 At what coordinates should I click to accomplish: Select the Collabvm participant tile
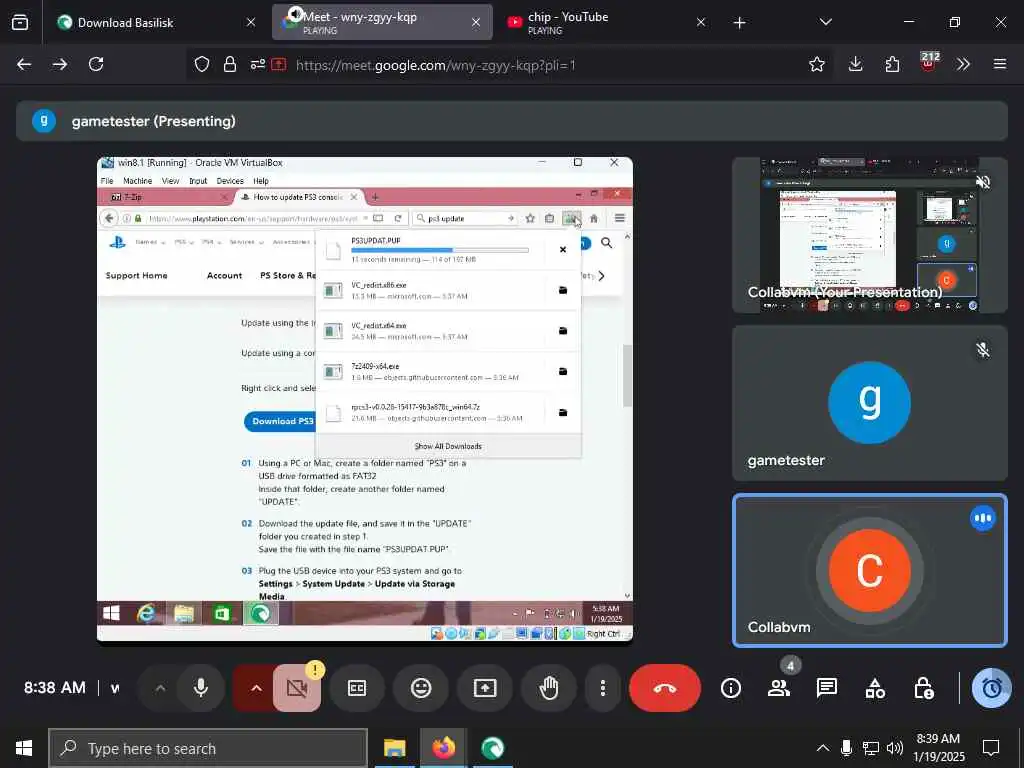870,570
